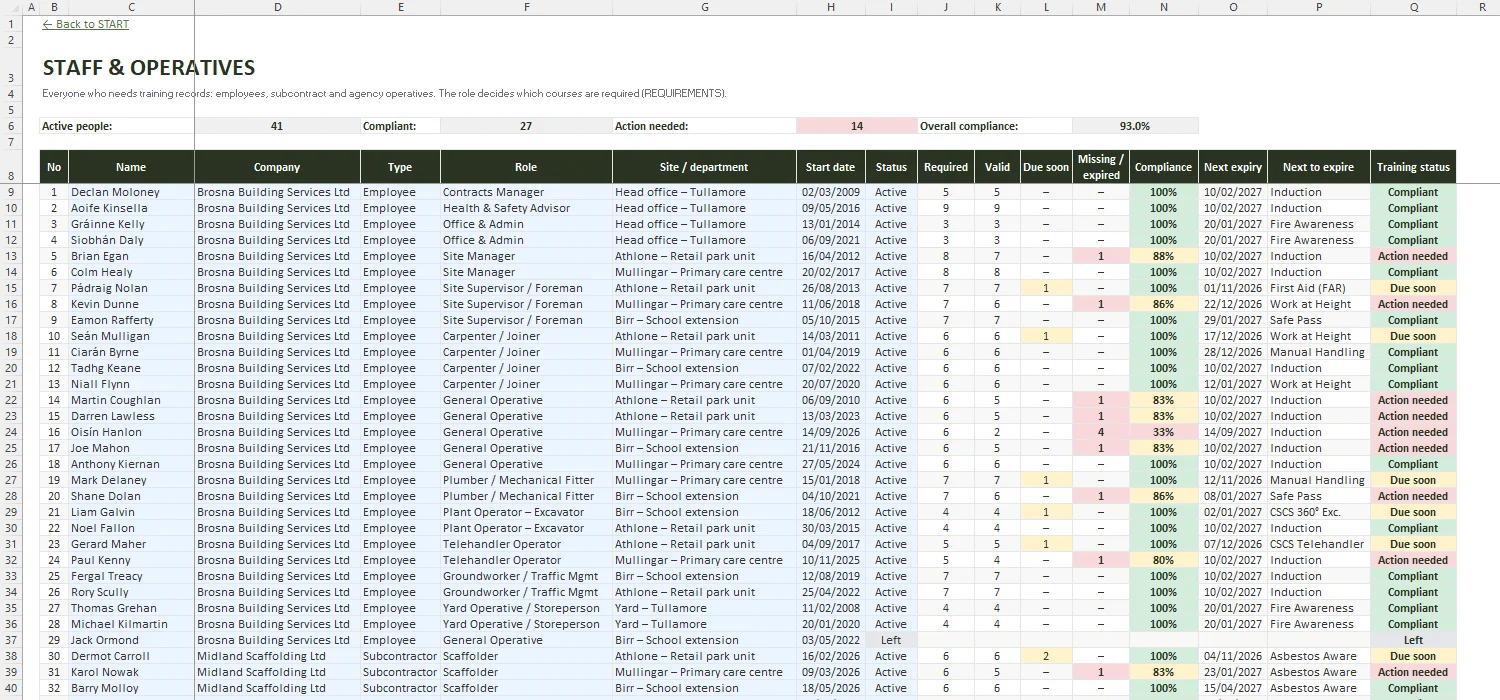This screenshot has height=700, width=1500.
Task: Click Compliant status for Colm Healy
Action: (1413, 272)
